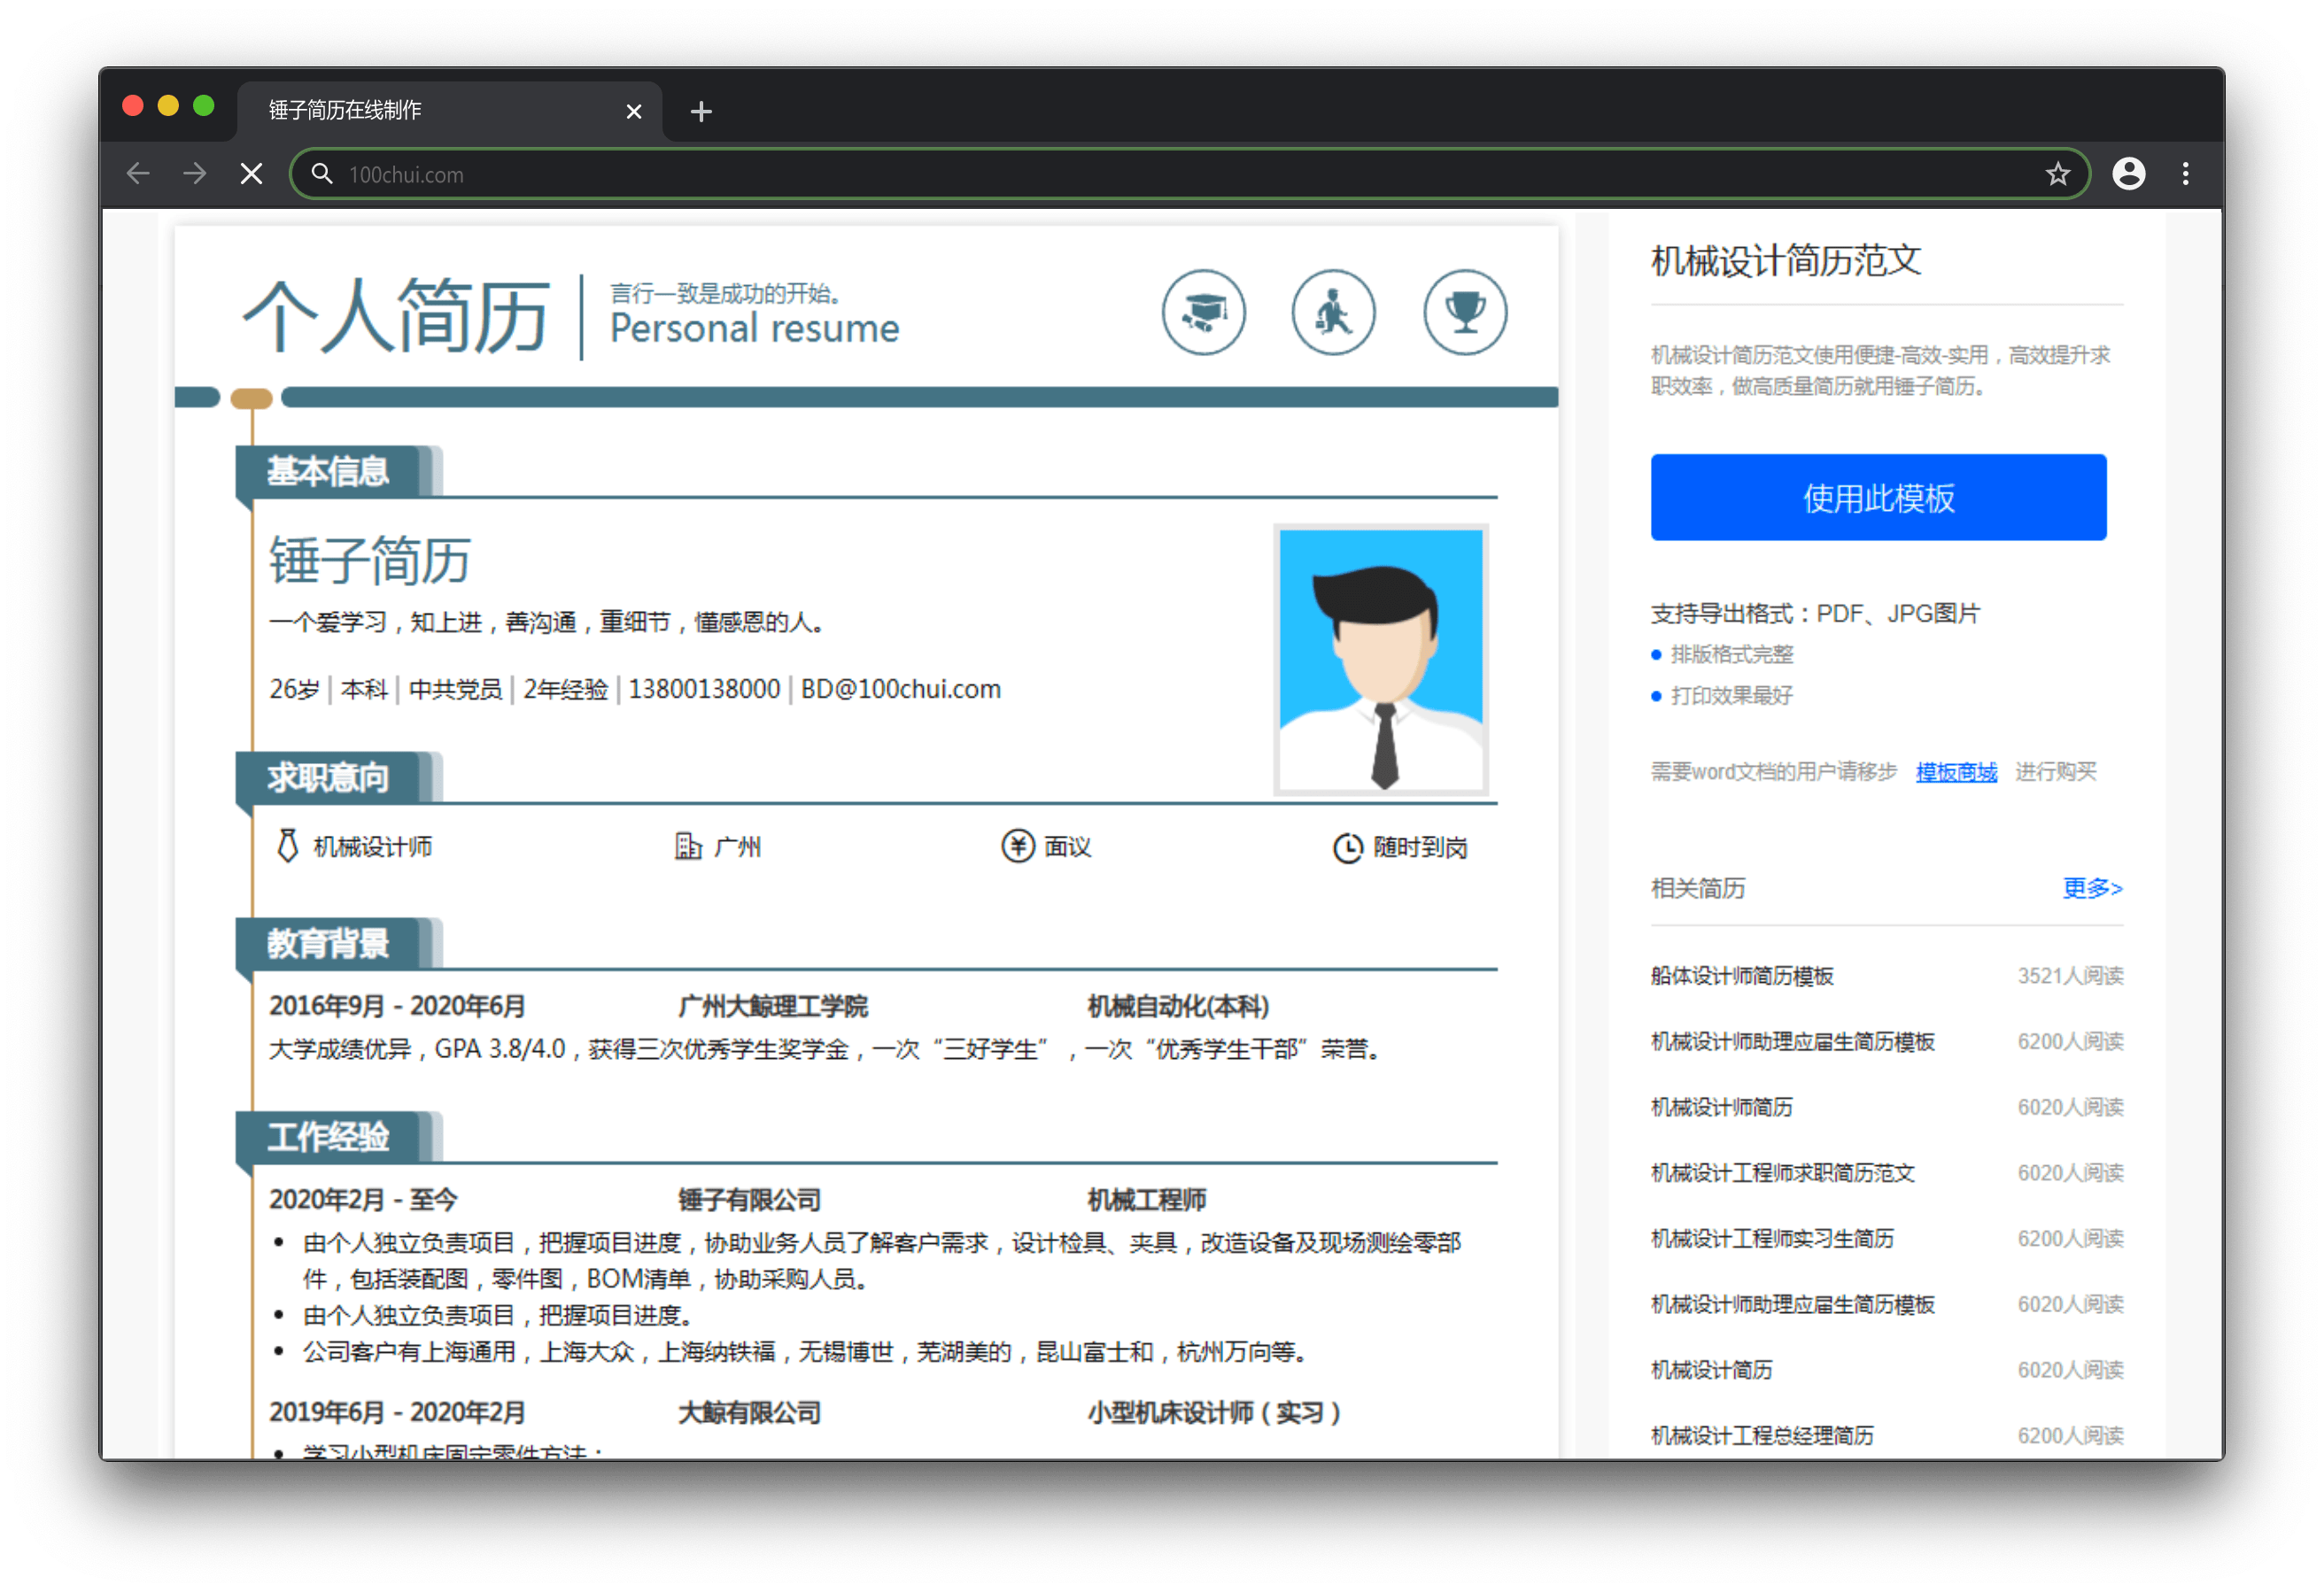
Task: Open 机械设计工程师求职简历范文 link
Action: 1782,1172
